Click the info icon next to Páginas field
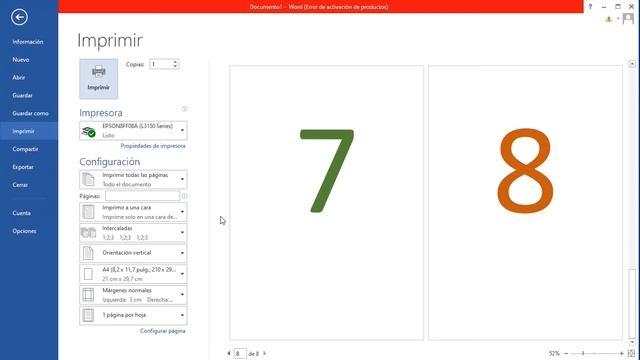The height and width of the screenshot is (360, 640). [x=184, y=196]
